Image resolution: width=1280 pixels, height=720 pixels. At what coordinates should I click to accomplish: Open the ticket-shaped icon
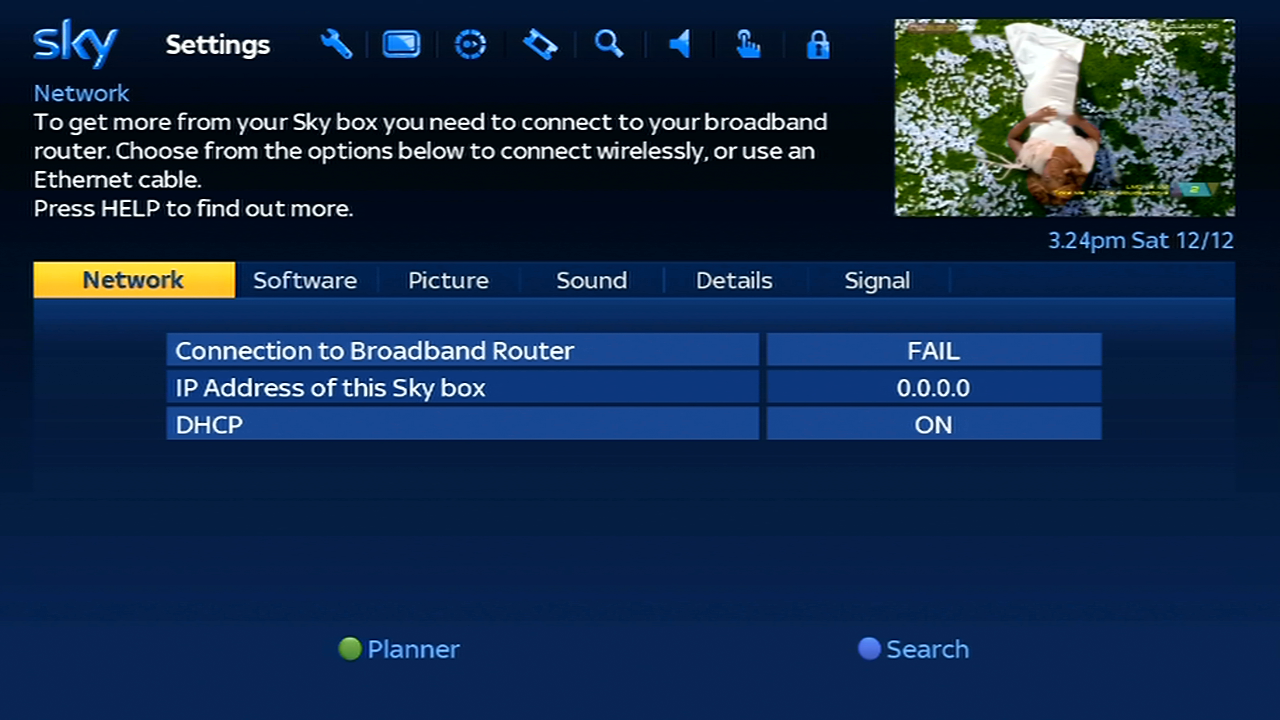click(x=540, y=44)
